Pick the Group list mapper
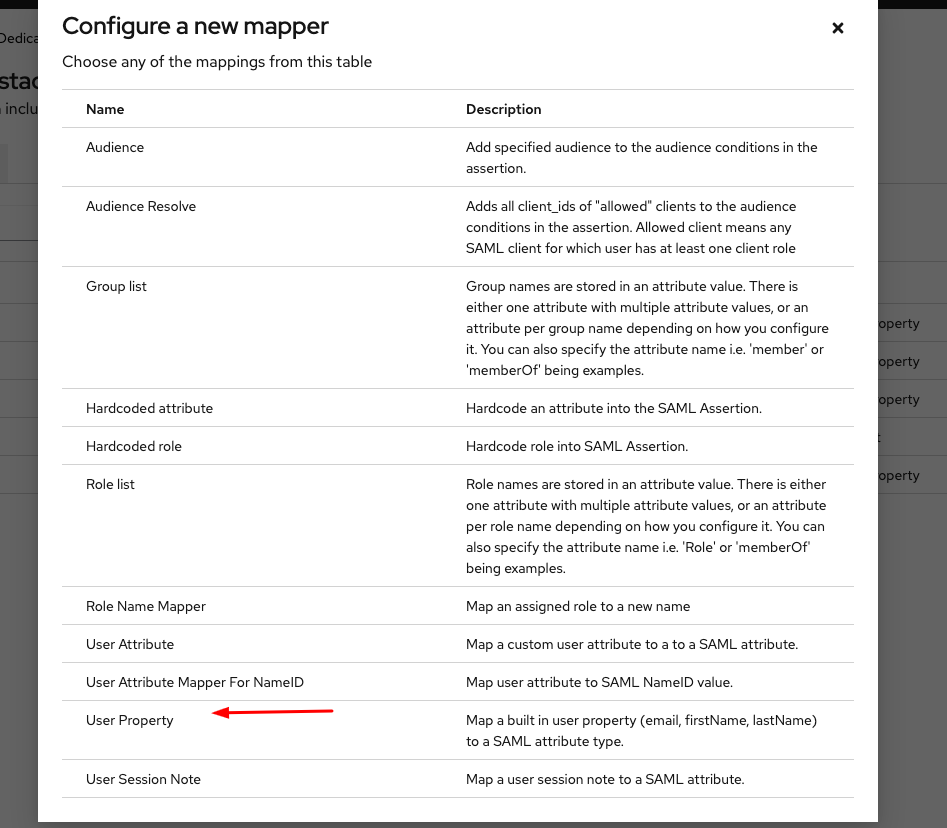This screenshot has width=947, height=828. (x=116, y=287)
